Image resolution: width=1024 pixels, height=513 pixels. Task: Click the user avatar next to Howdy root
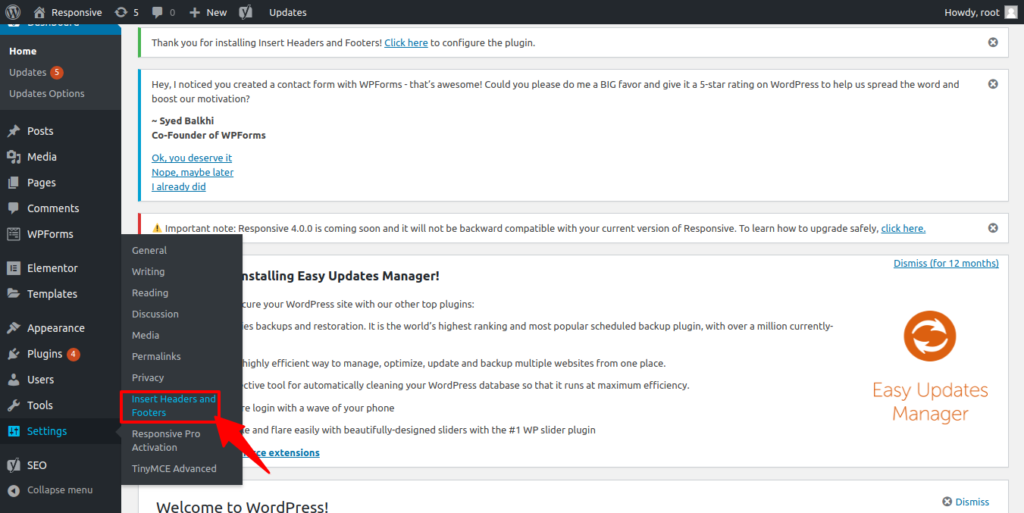tap(1011, 12)
